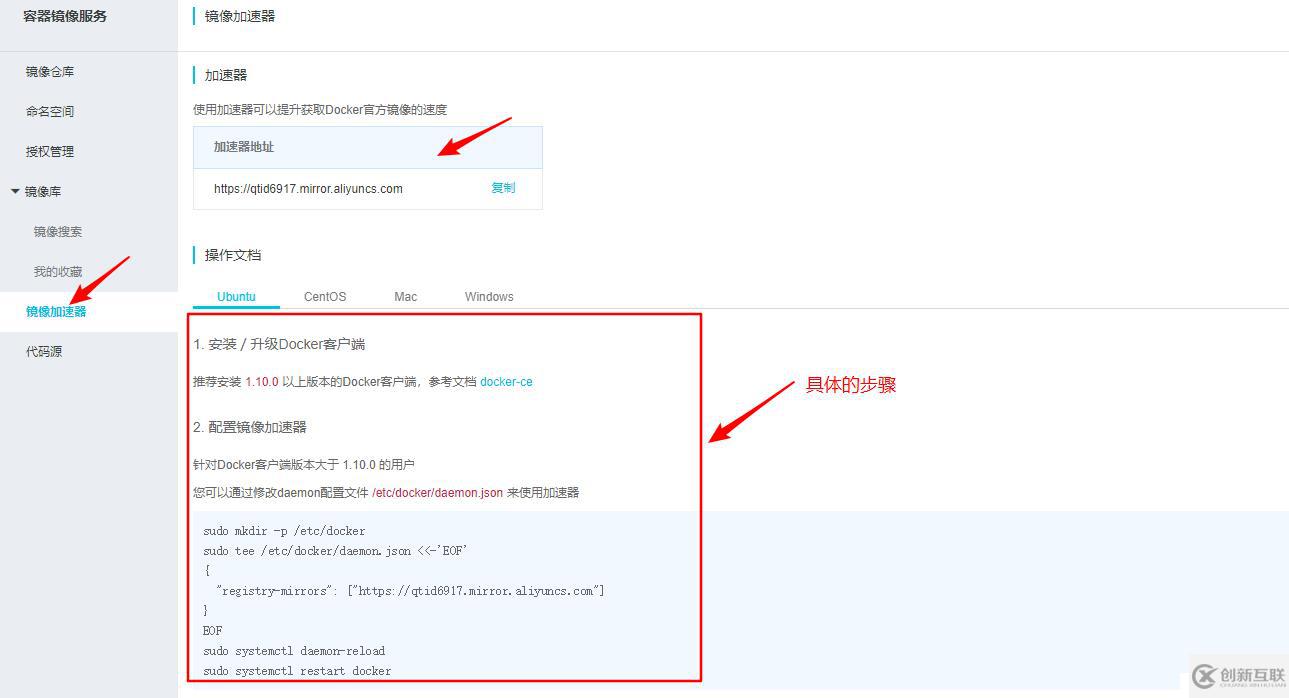Click the '2. 配置镜像加速器' heading

[250, 427]
